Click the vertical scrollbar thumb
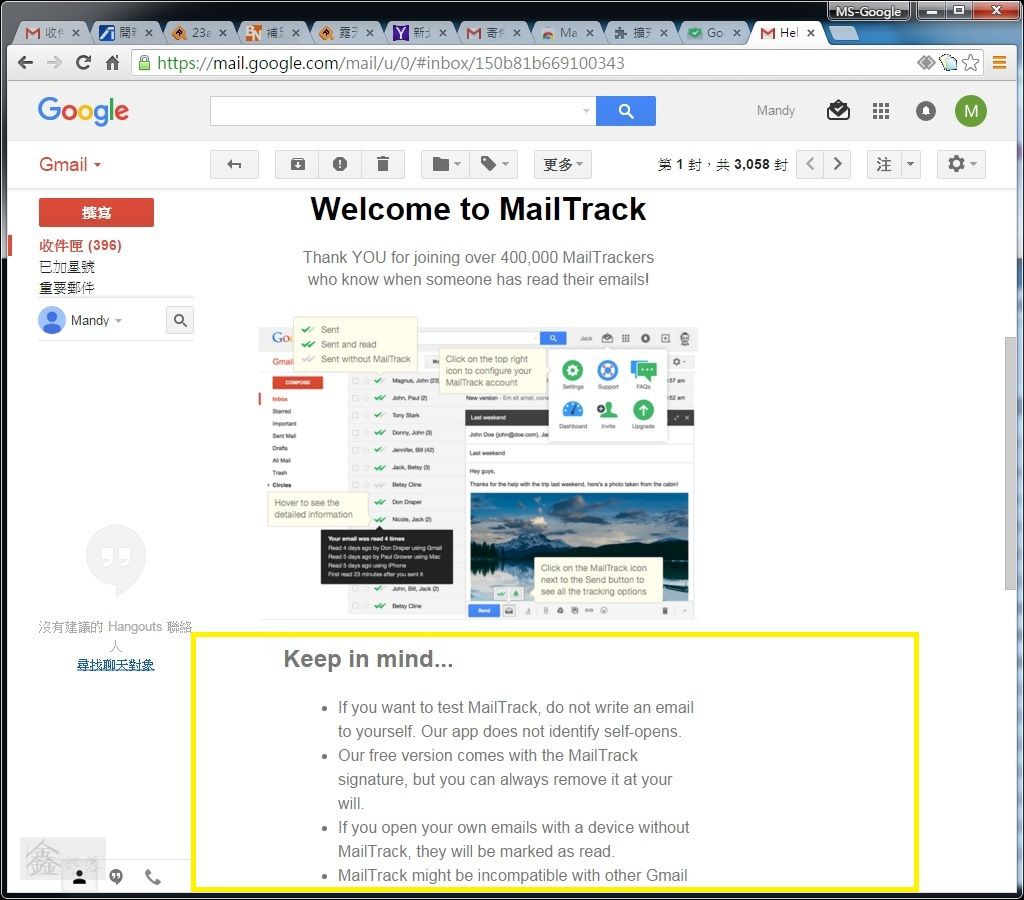The width and height of the screenshot is (1024, 900). 1010,464
